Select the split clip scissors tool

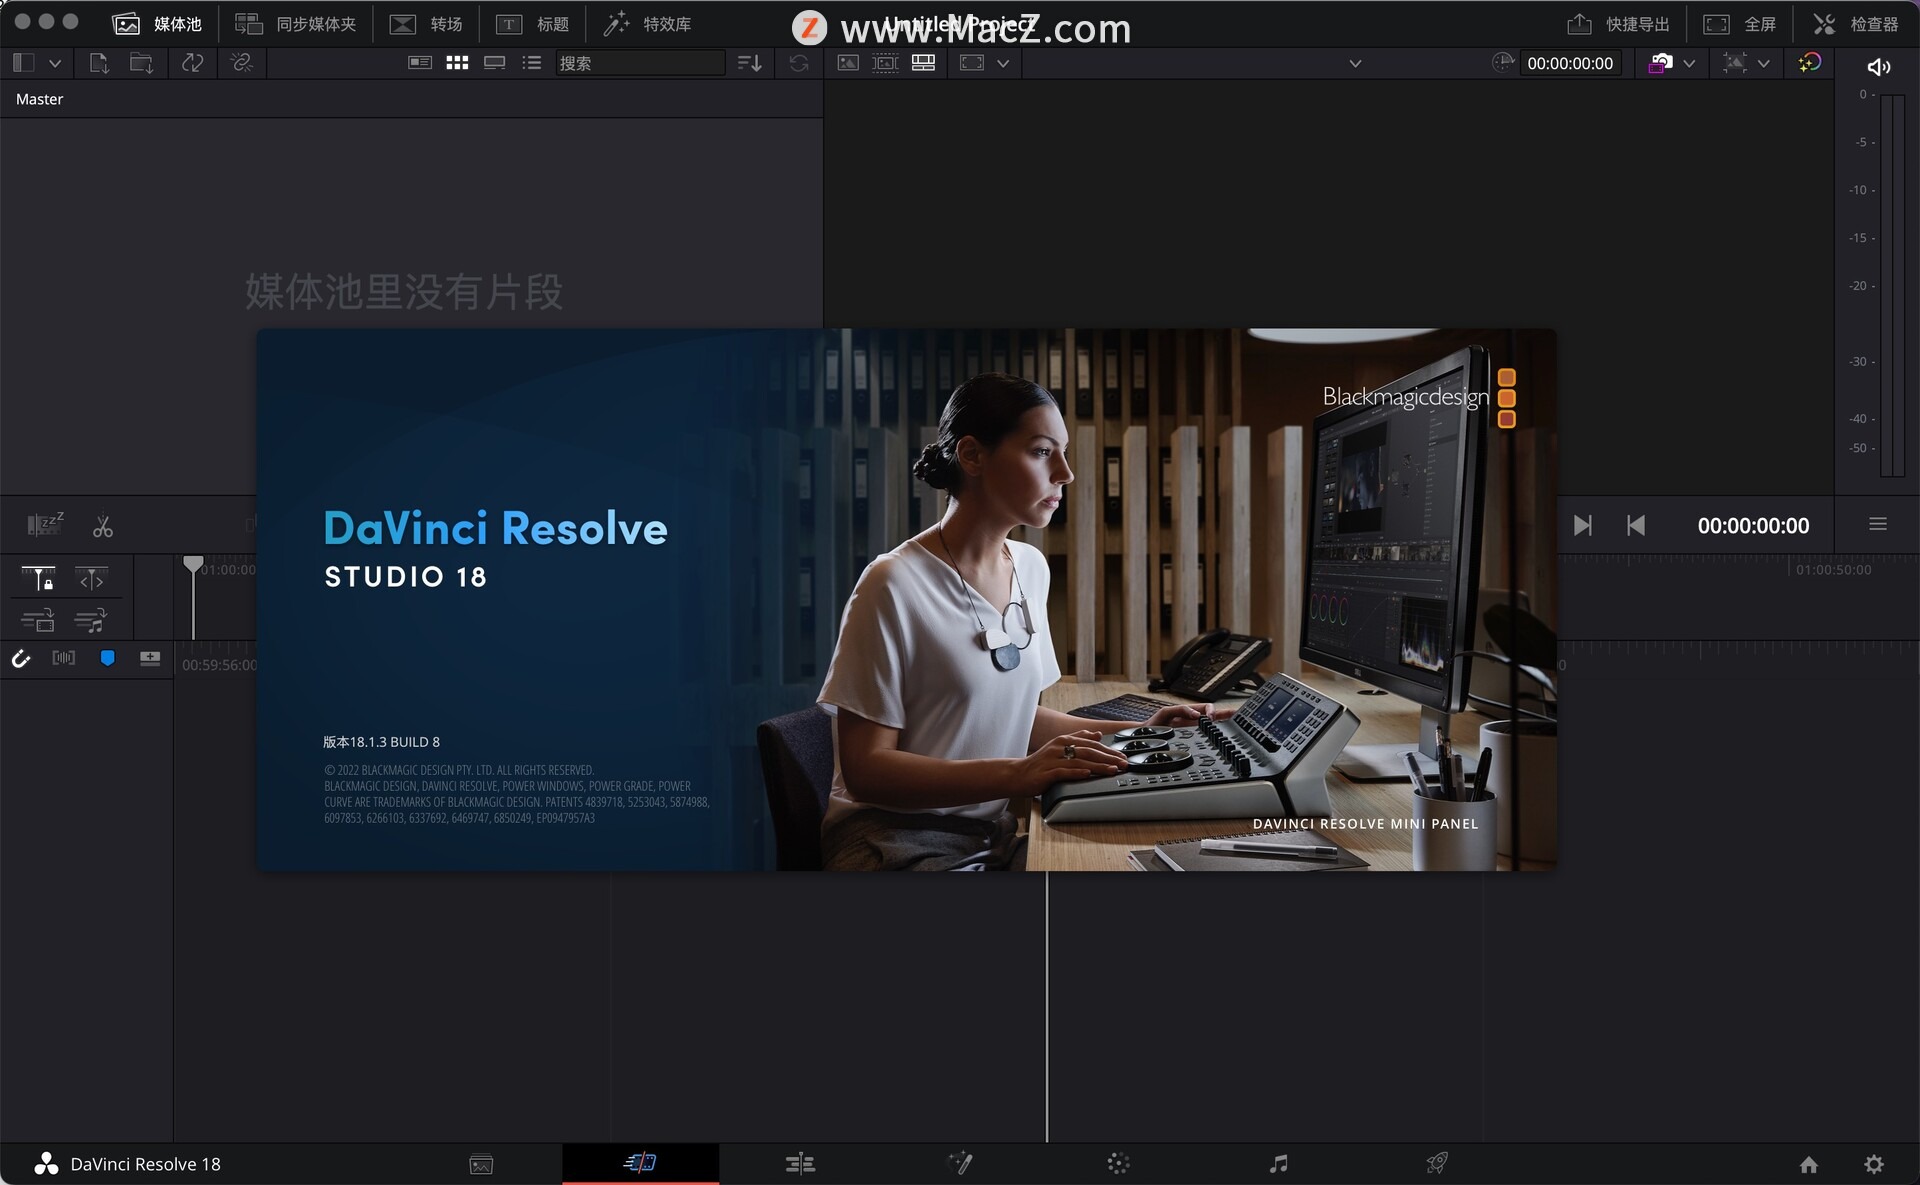(103, 526)
